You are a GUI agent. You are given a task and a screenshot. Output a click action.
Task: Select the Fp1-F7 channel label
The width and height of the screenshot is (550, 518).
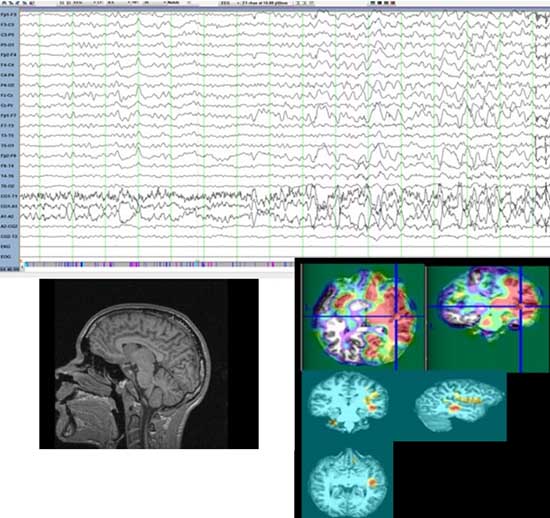click(9, 115)
